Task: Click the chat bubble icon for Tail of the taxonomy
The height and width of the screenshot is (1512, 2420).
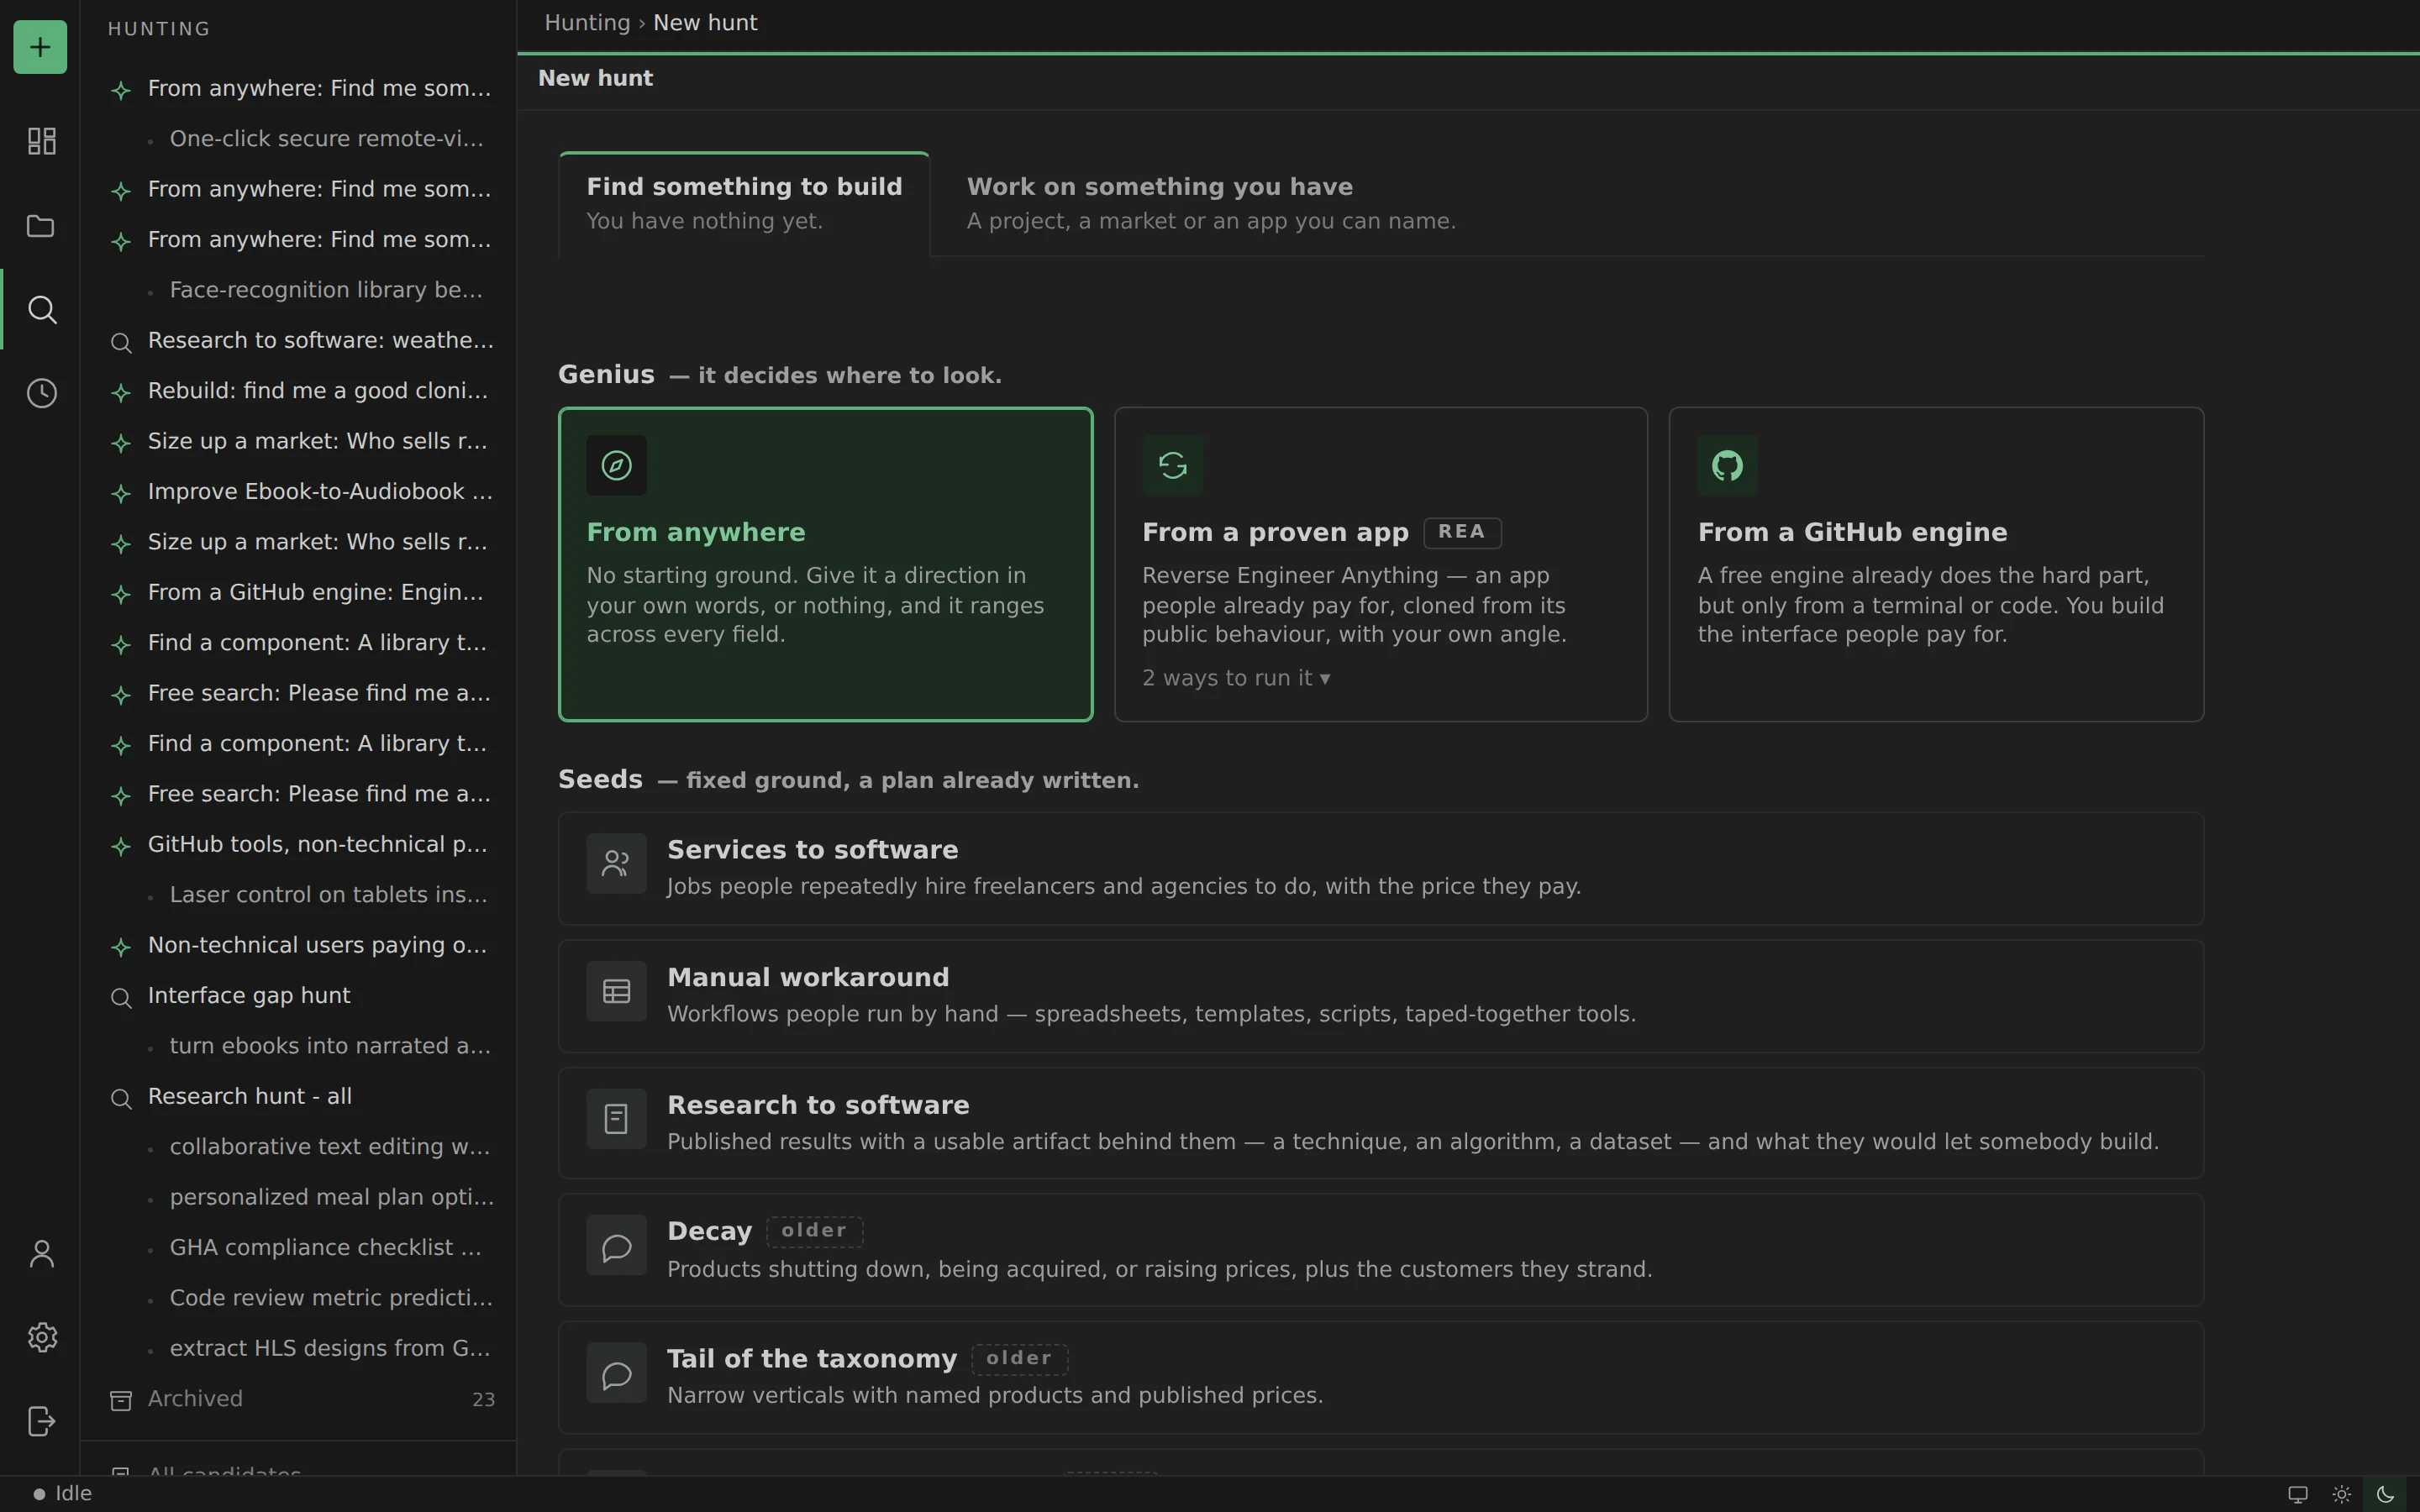Action: (x=616, y=1374)
